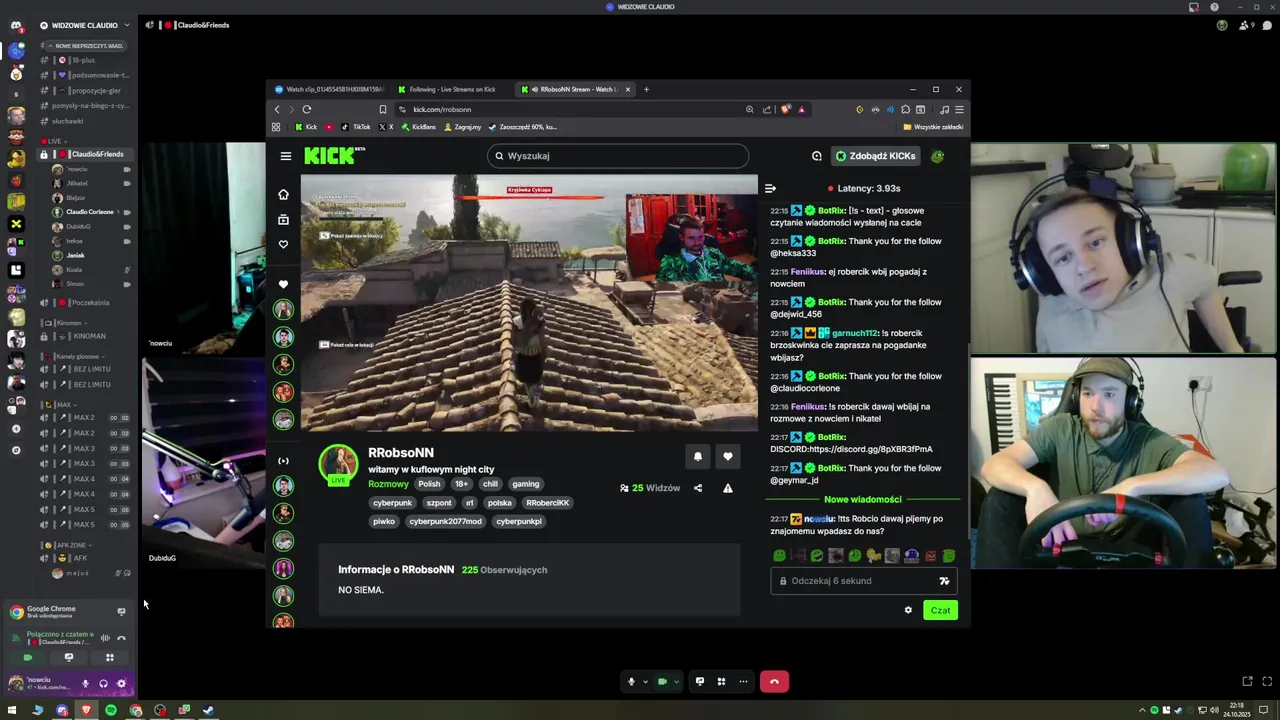
Task: Open Spotify from the taskbar
Action: coord(111,711)
